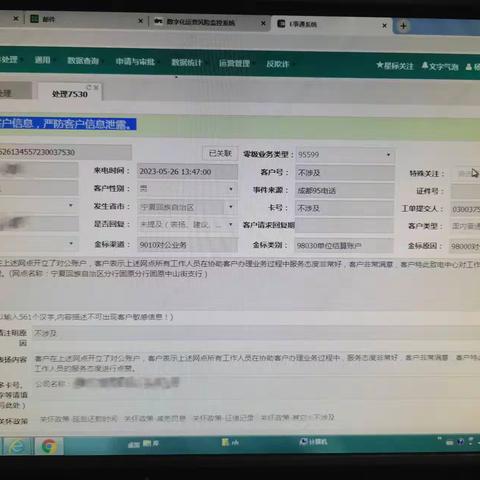The image size is (480, 480).
Task: Expand the 发生省市 dropdown
Action: [231, 207]
